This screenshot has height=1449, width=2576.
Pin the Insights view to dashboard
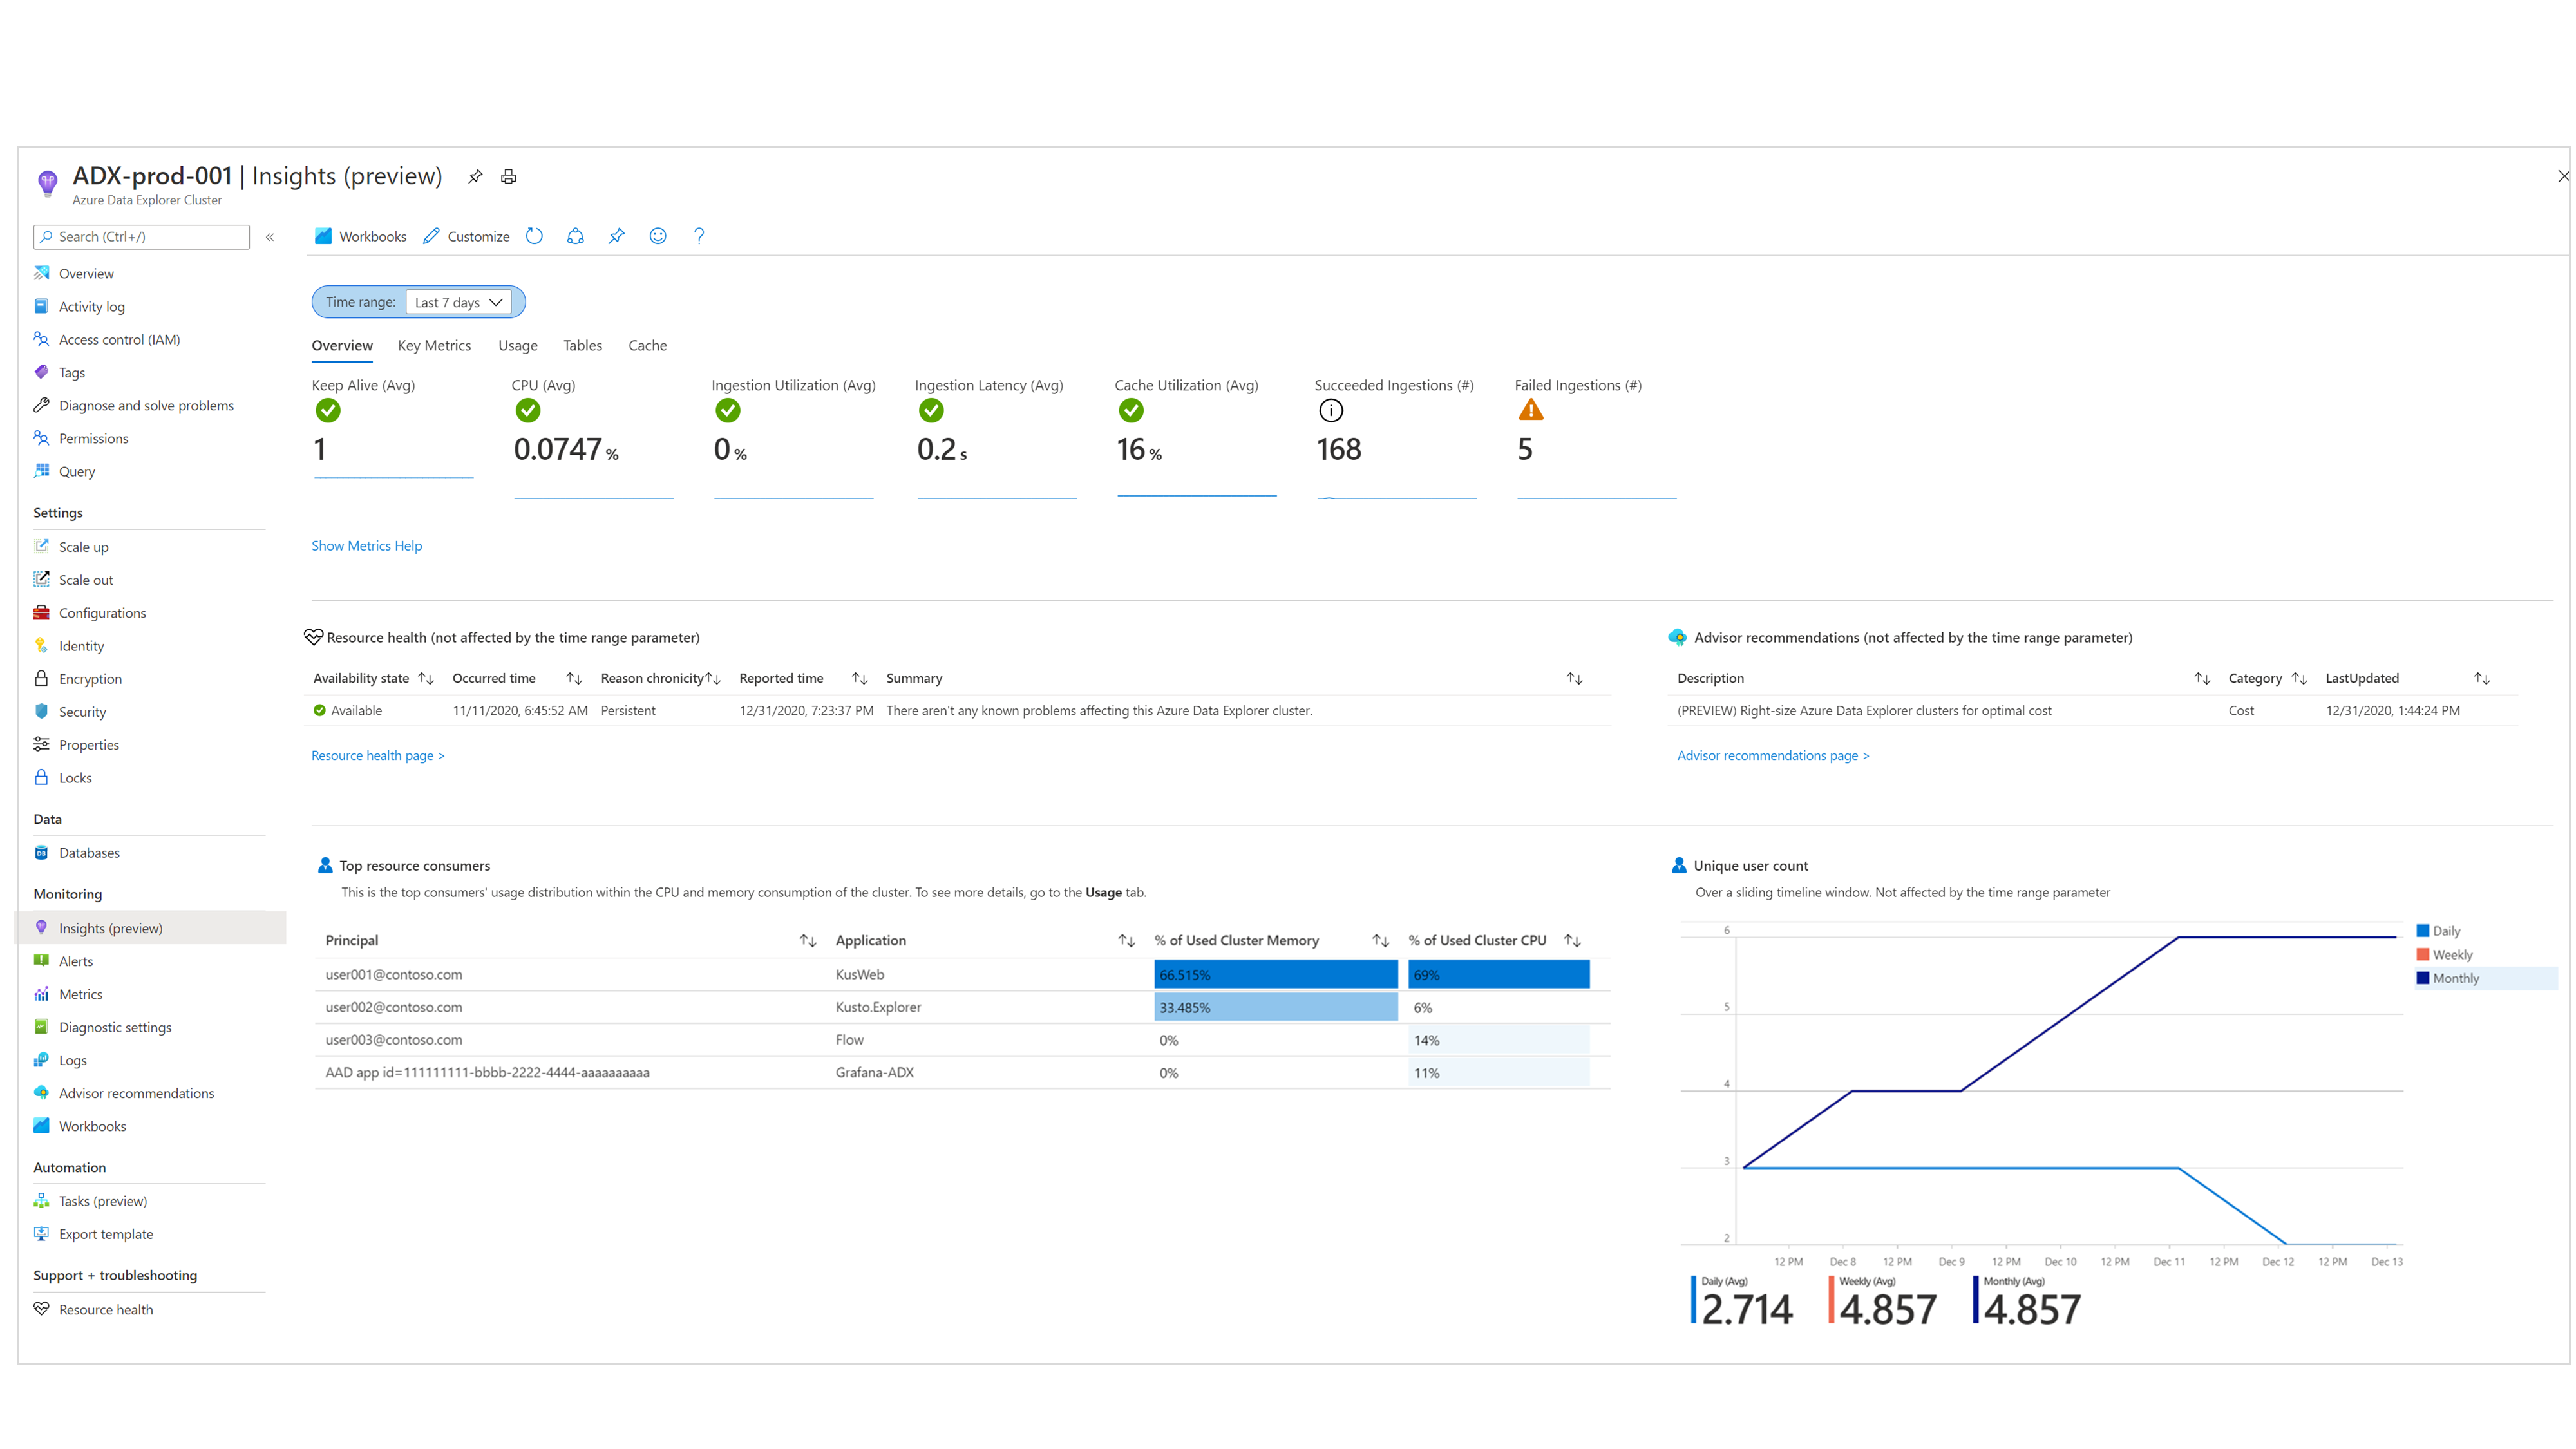616,236
